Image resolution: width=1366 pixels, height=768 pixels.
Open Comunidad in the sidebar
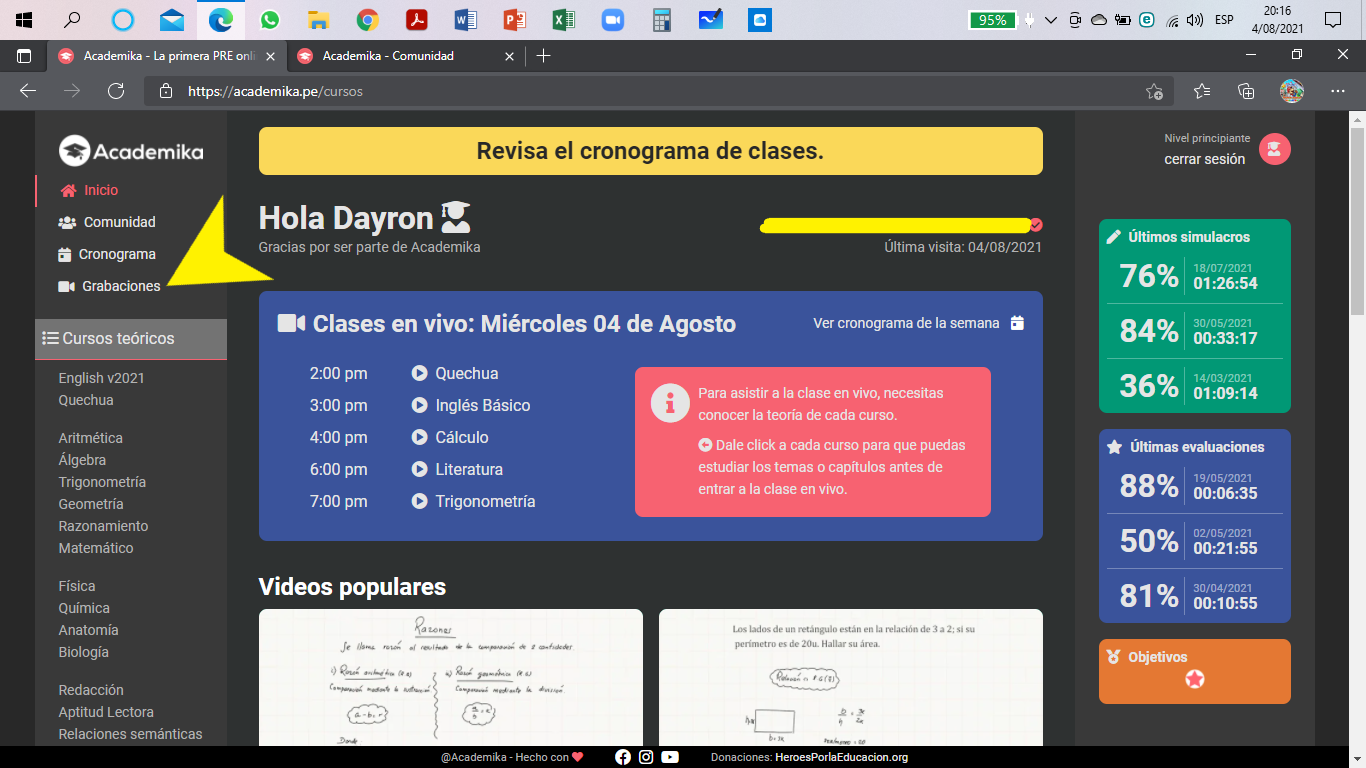[x=107, y=222]
